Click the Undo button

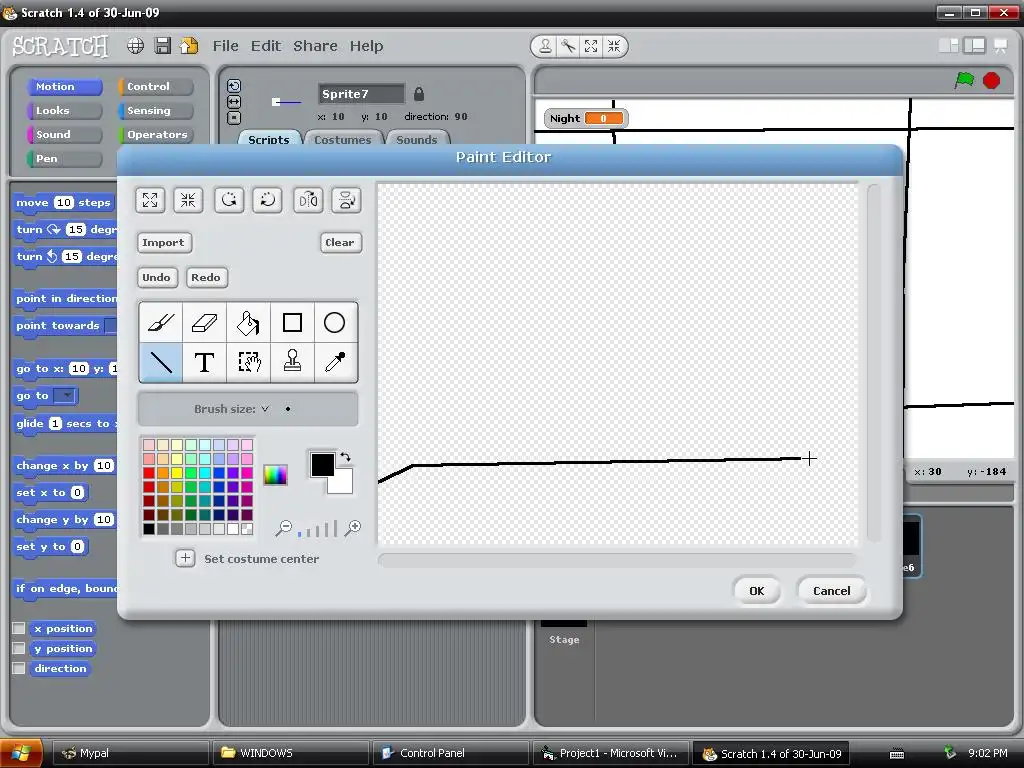pos(156,277)
